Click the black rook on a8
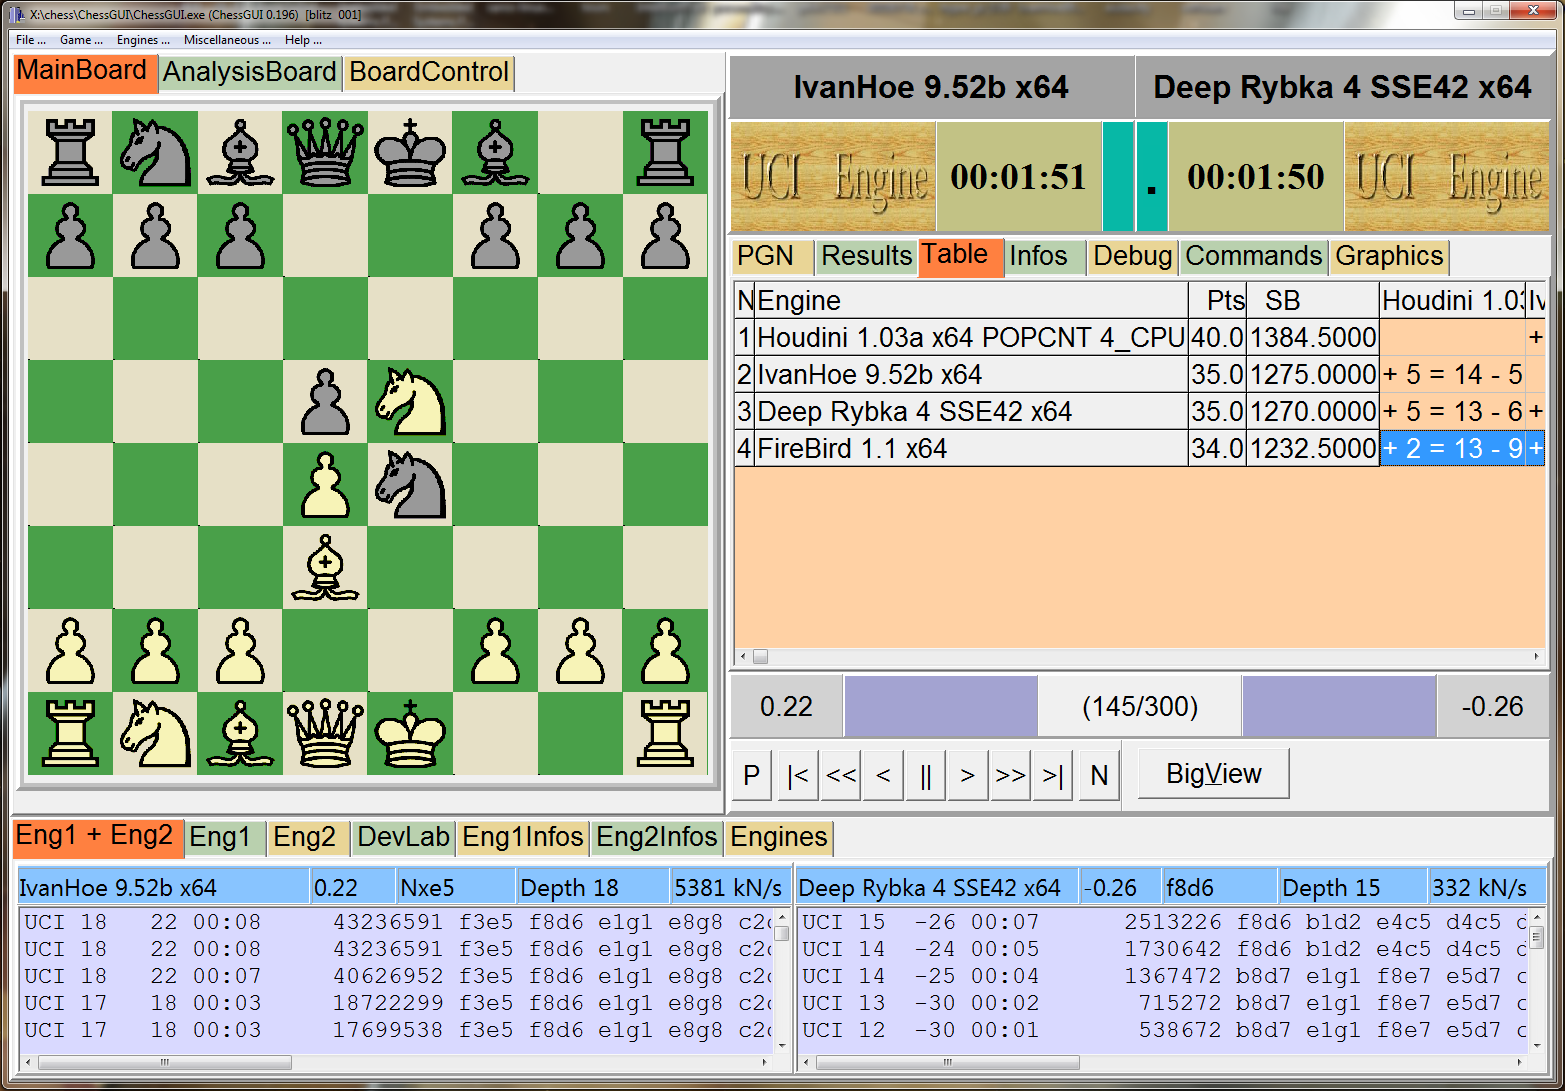Image resolution: width=1565 pixels, height=1091 pixels. pyautogui.click(x=70, y=152)
